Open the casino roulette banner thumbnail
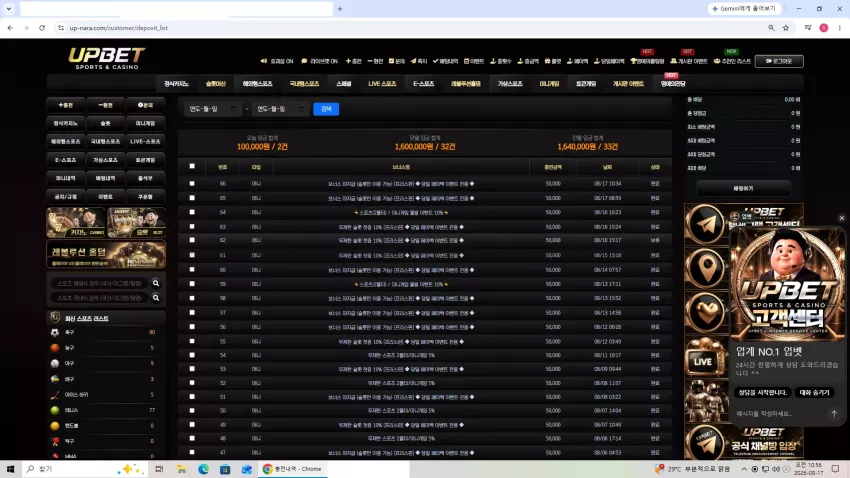850x478 pixels. click(x=76, y=222)
